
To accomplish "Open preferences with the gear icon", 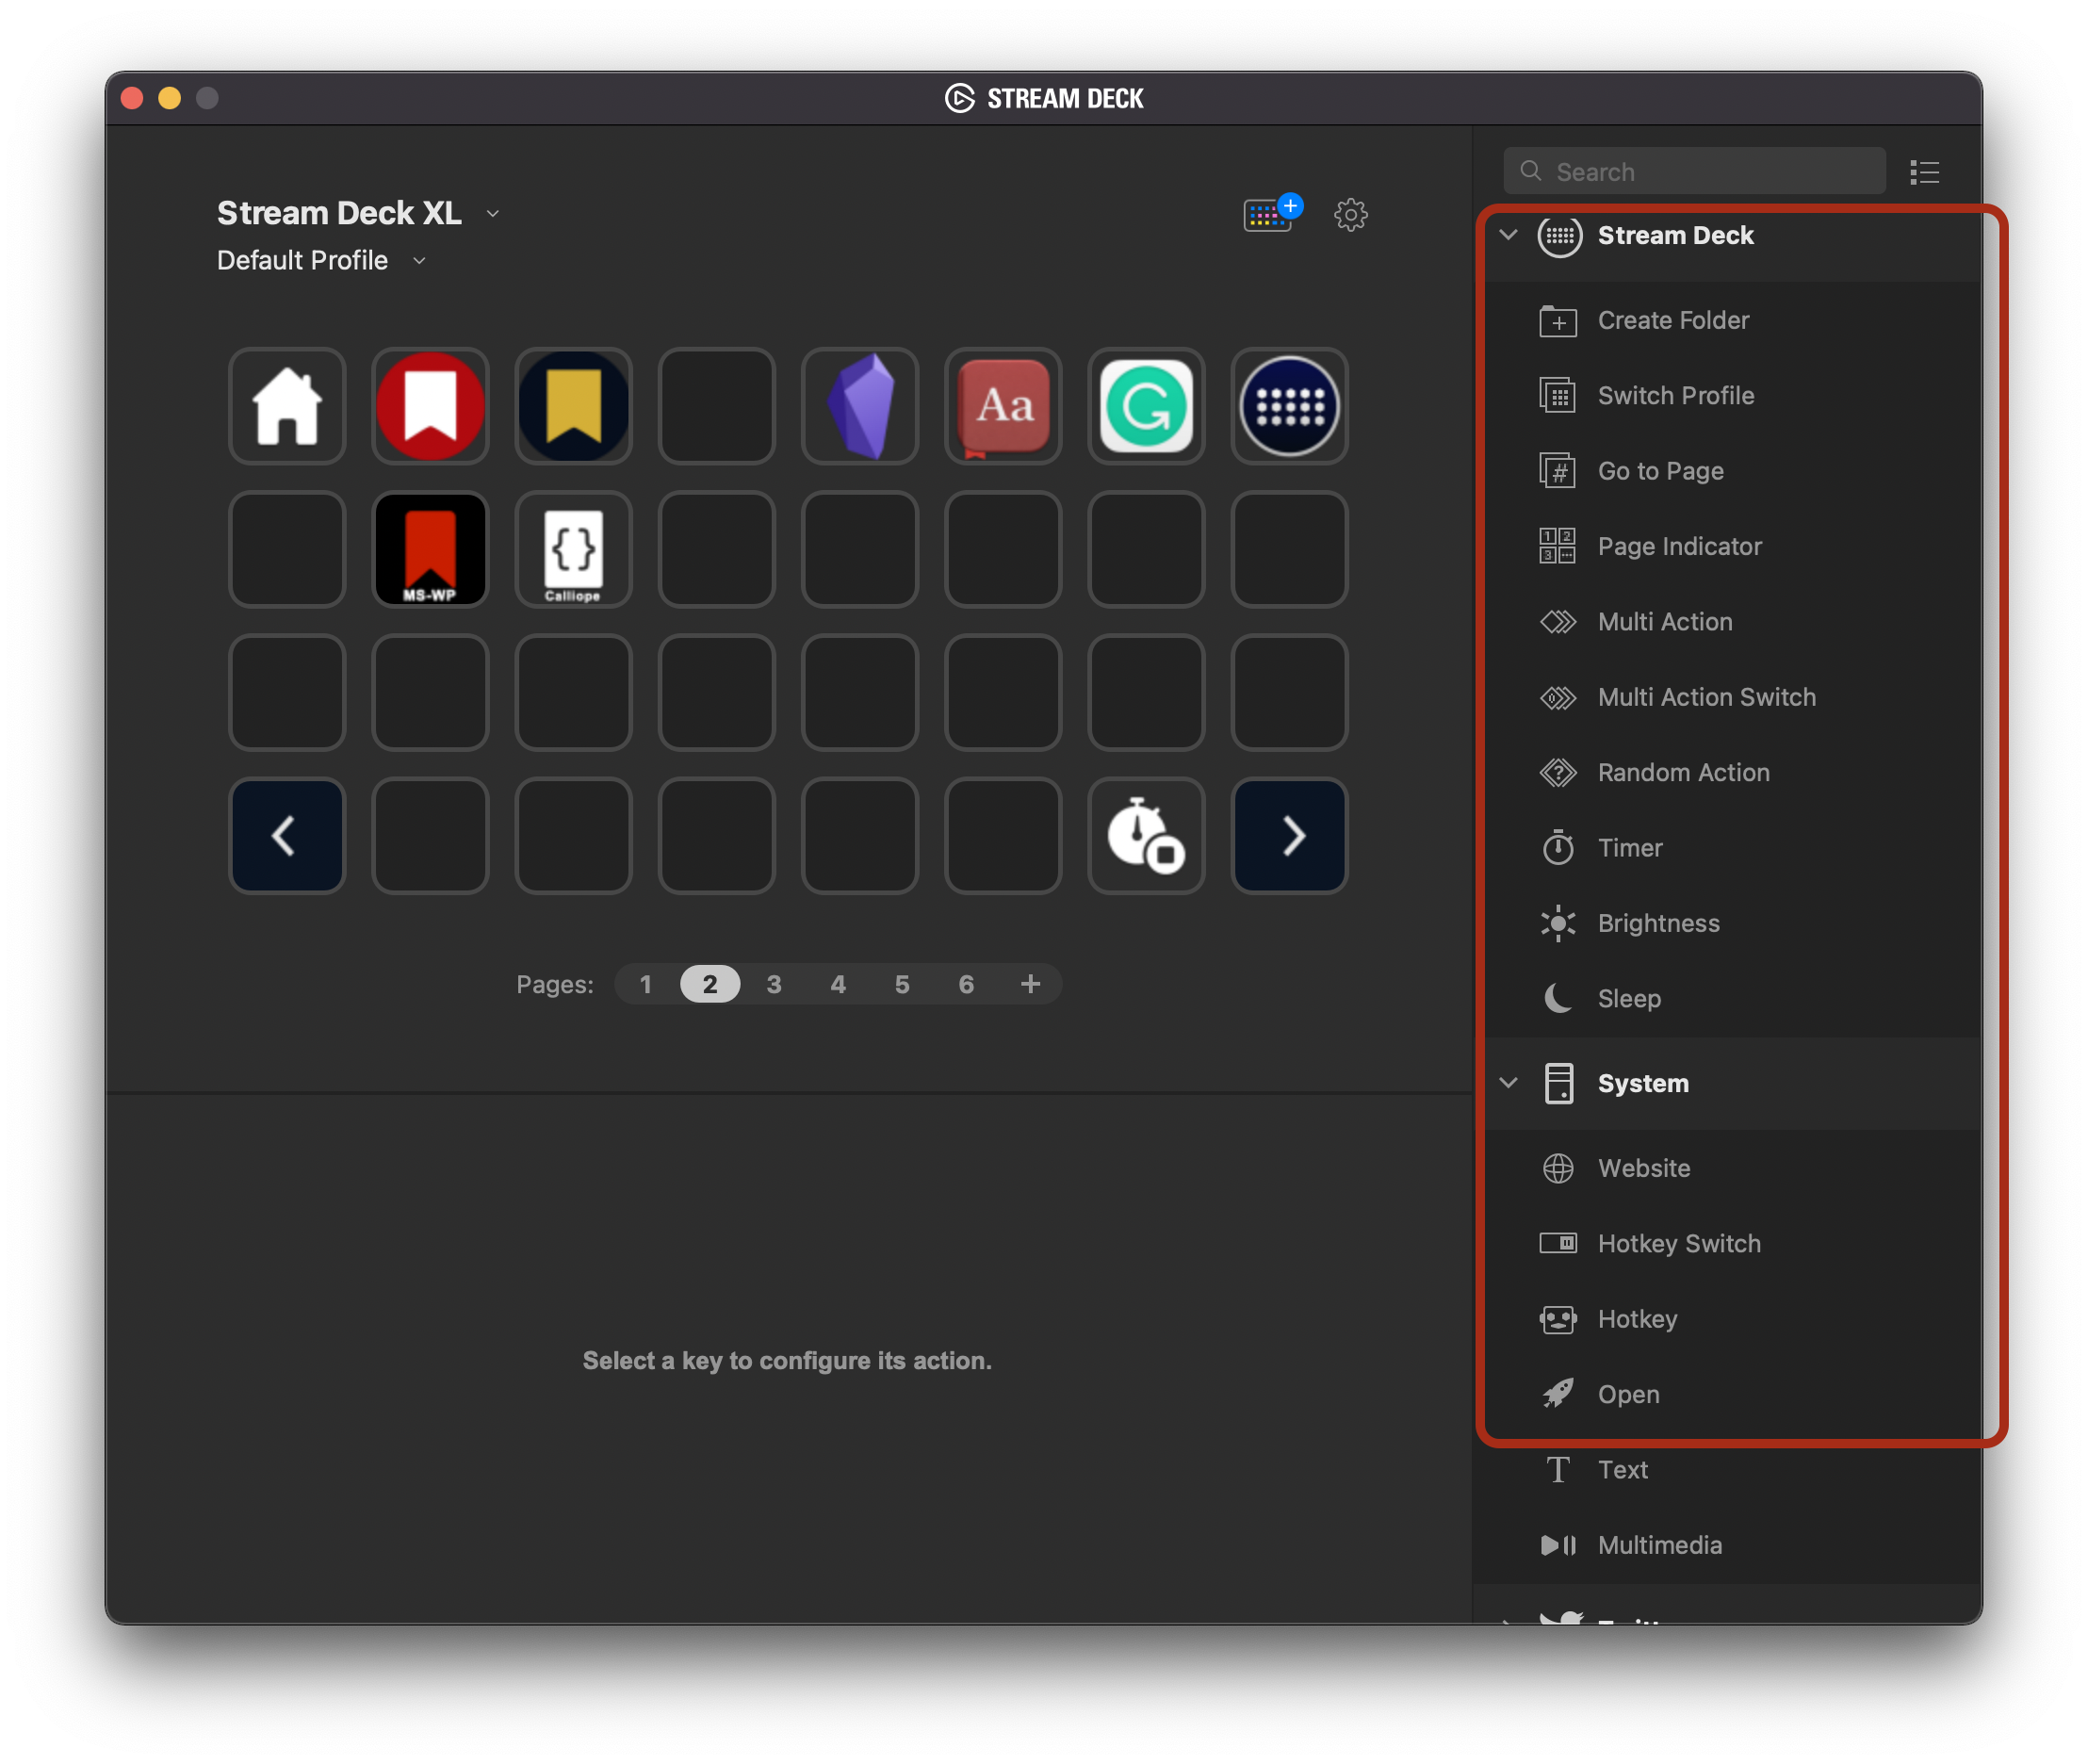I will click(x=1350, y=214).
